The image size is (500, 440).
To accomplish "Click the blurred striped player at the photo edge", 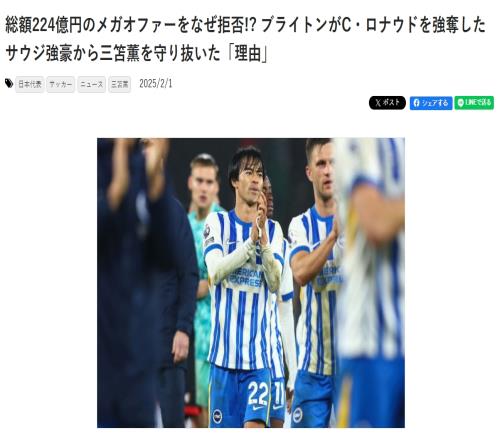I will coord(370,283).
